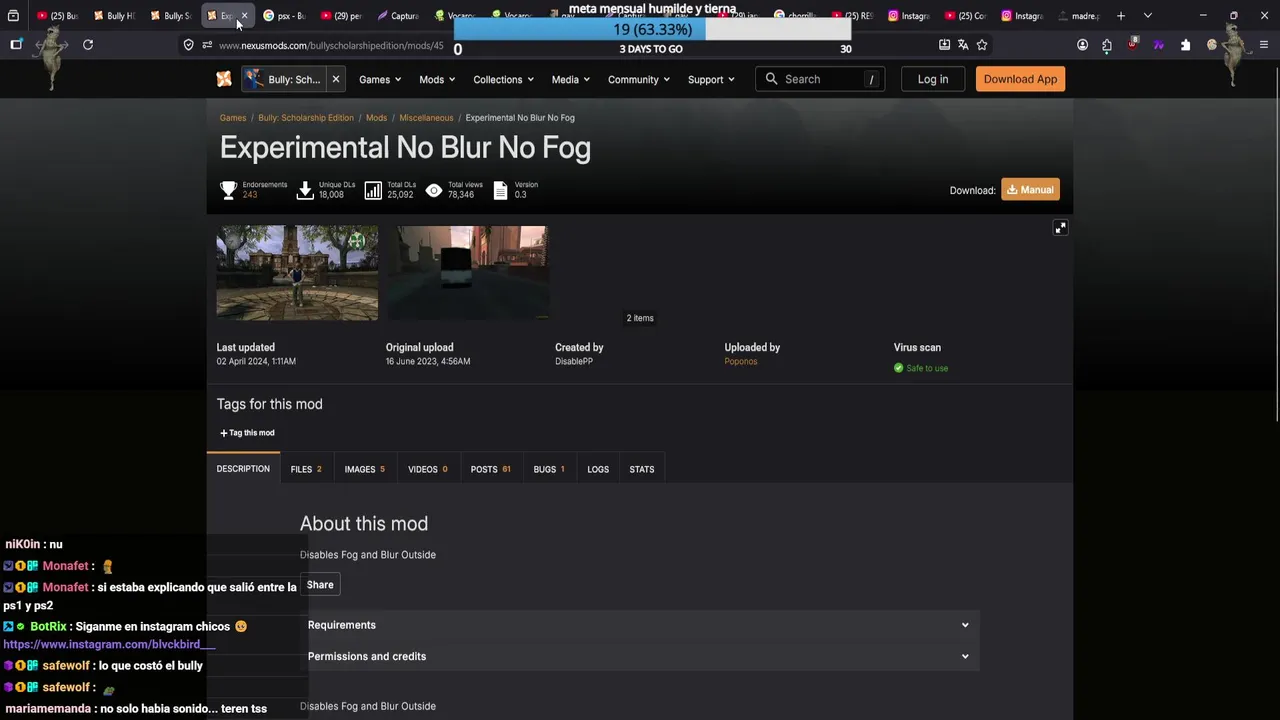This screenshot has height=720, width=1280.
Task: Open the browser hamburger menu
Action: point(1264,45)
